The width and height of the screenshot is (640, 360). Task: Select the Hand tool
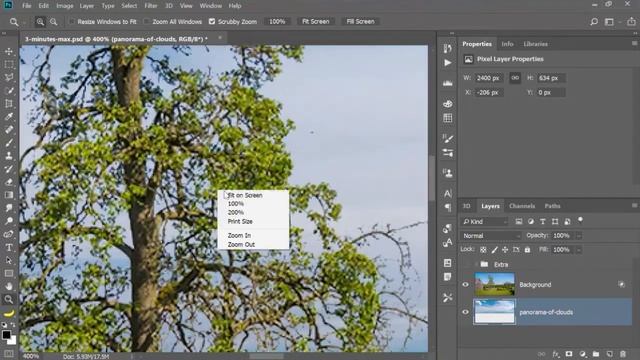coord(9,287)
